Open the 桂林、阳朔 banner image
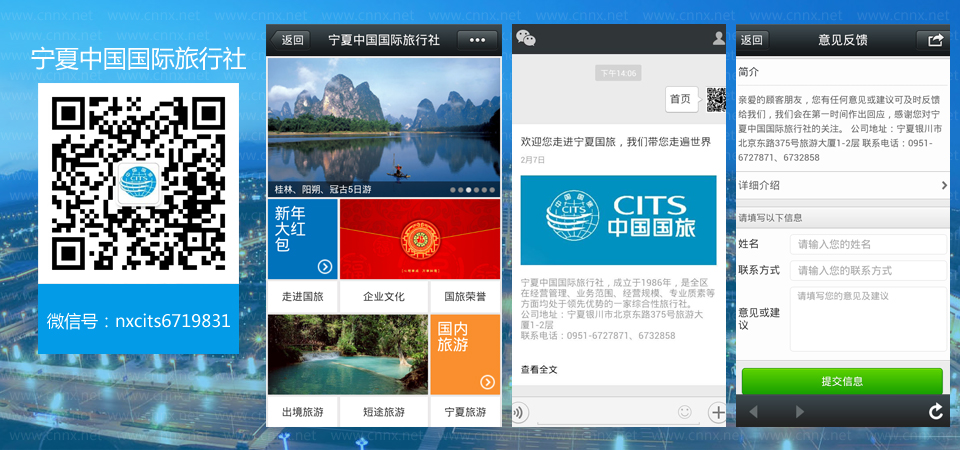Screen dimensions: 960x450 [384, 127]
